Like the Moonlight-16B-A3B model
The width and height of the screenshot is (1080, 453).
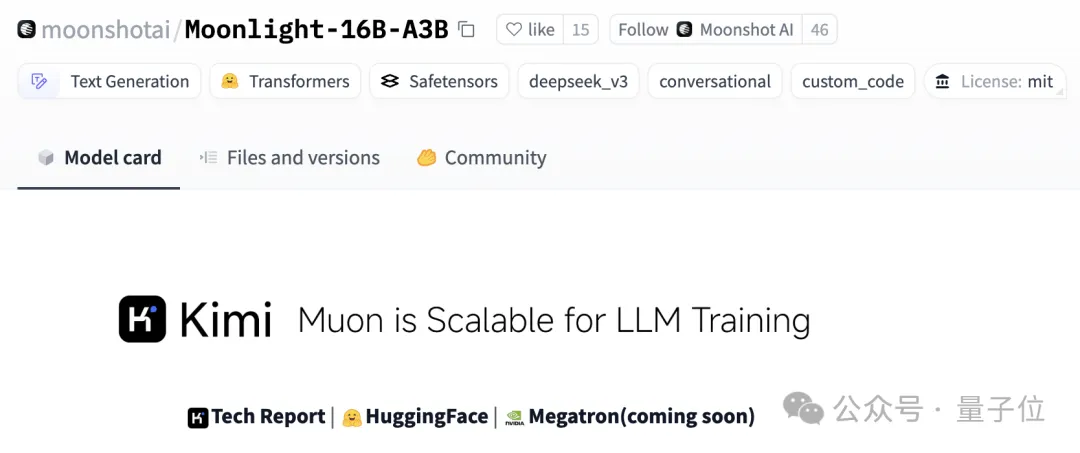click(530, 30)
